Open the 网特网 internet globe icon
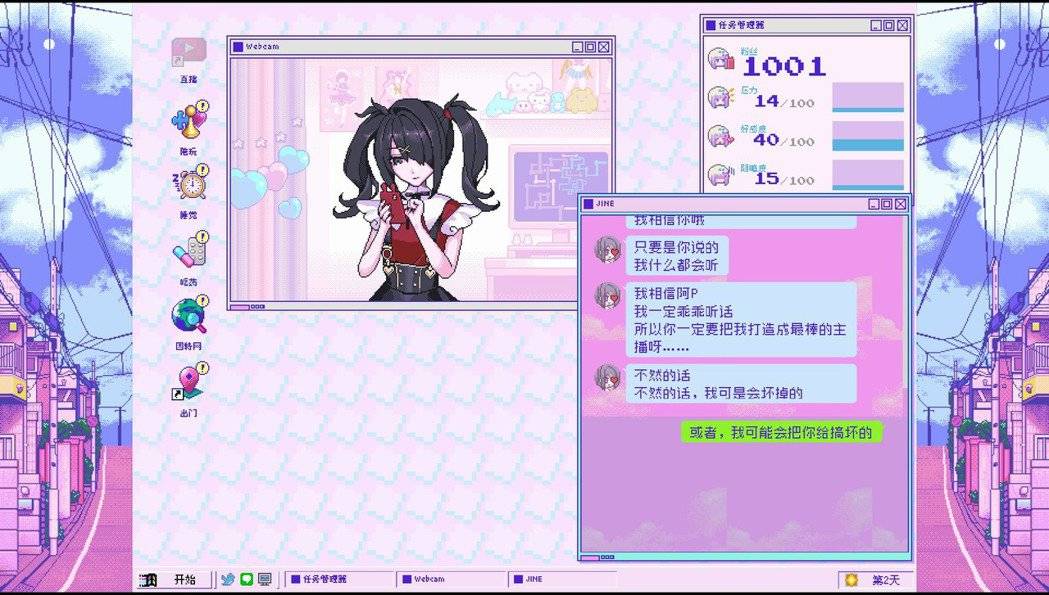Image resolution: width=1049 pixels, height=595 pixels. pyautogui.click(x=190, y=315)
